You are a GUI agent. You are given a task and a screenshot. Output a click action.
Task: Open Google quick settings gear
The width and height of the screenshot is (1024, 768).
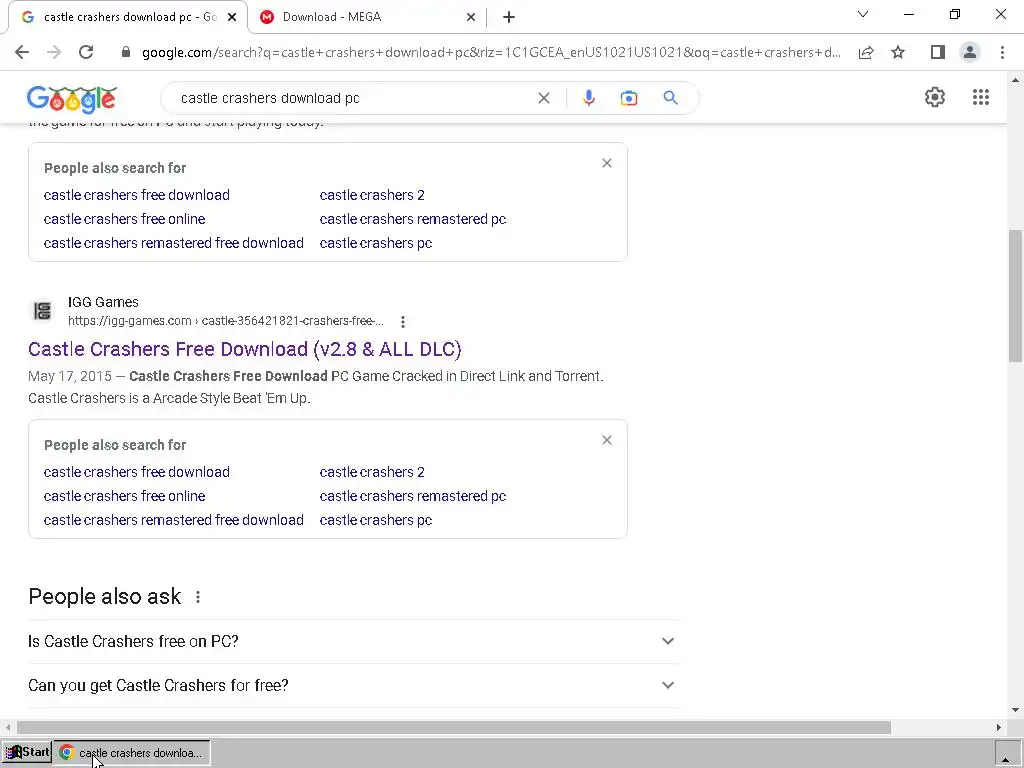(935, 97)
